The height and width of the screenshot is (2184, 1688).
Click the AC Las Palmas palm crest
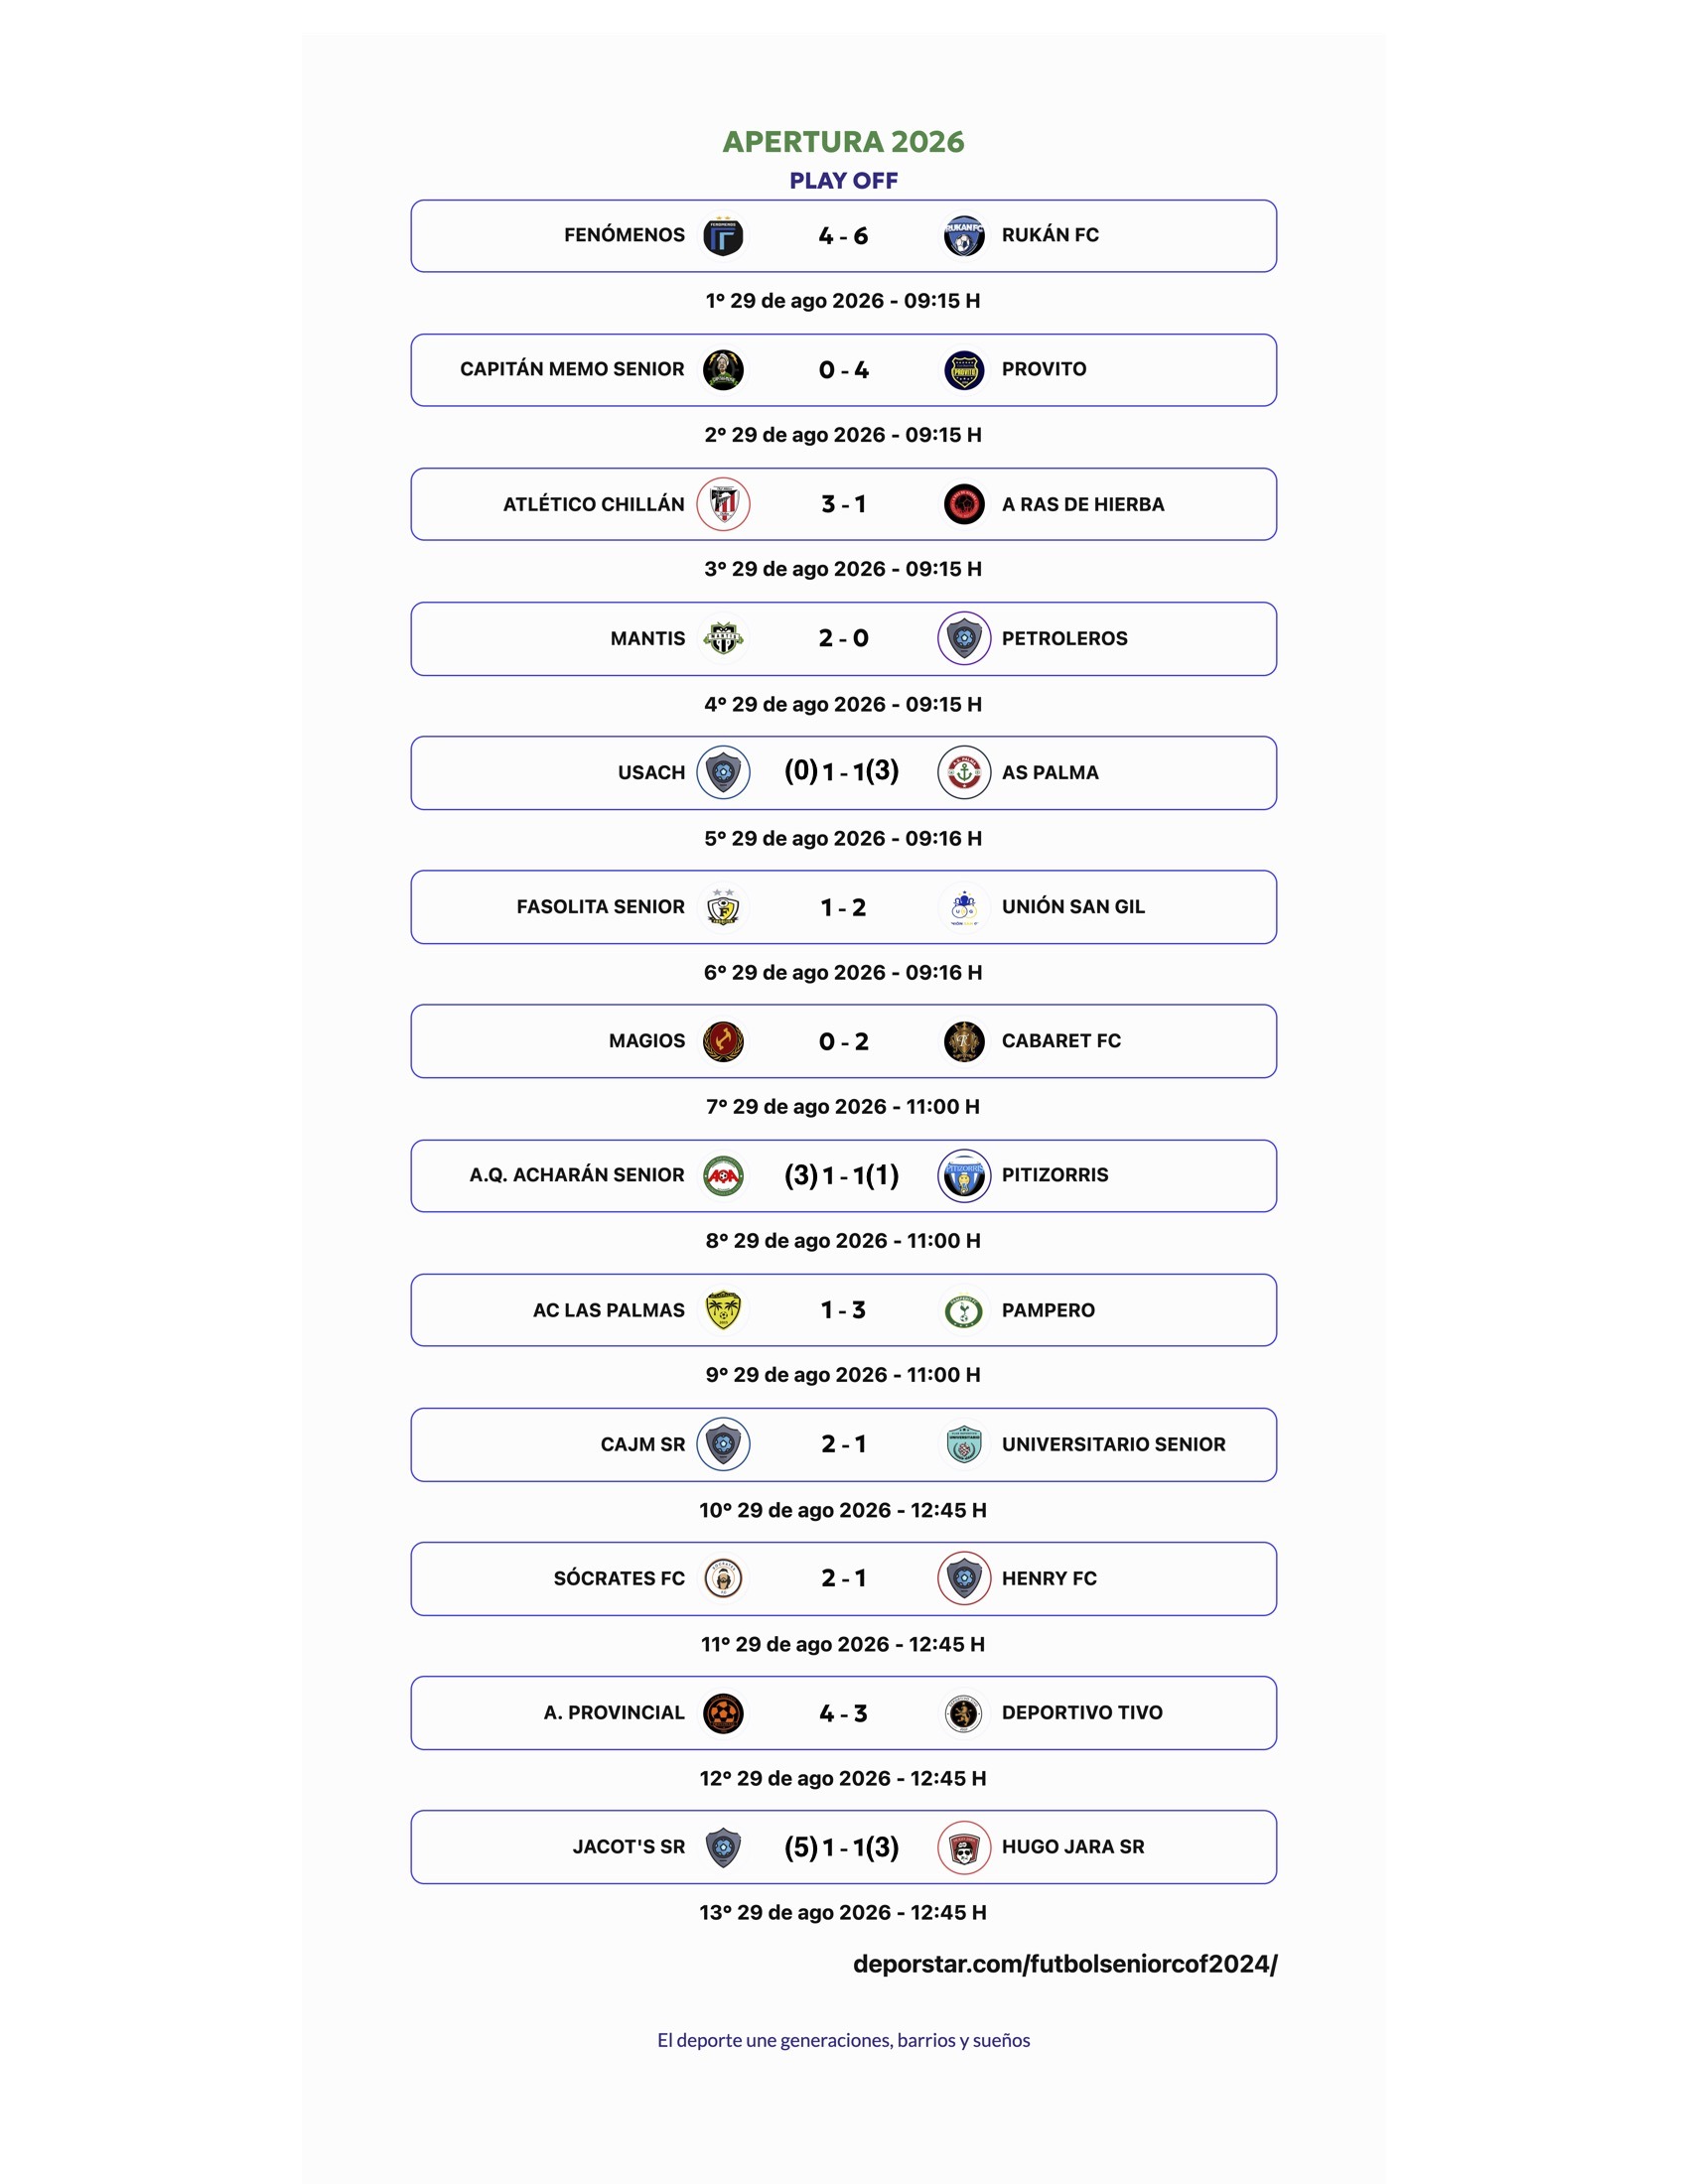pos(723,1310)
